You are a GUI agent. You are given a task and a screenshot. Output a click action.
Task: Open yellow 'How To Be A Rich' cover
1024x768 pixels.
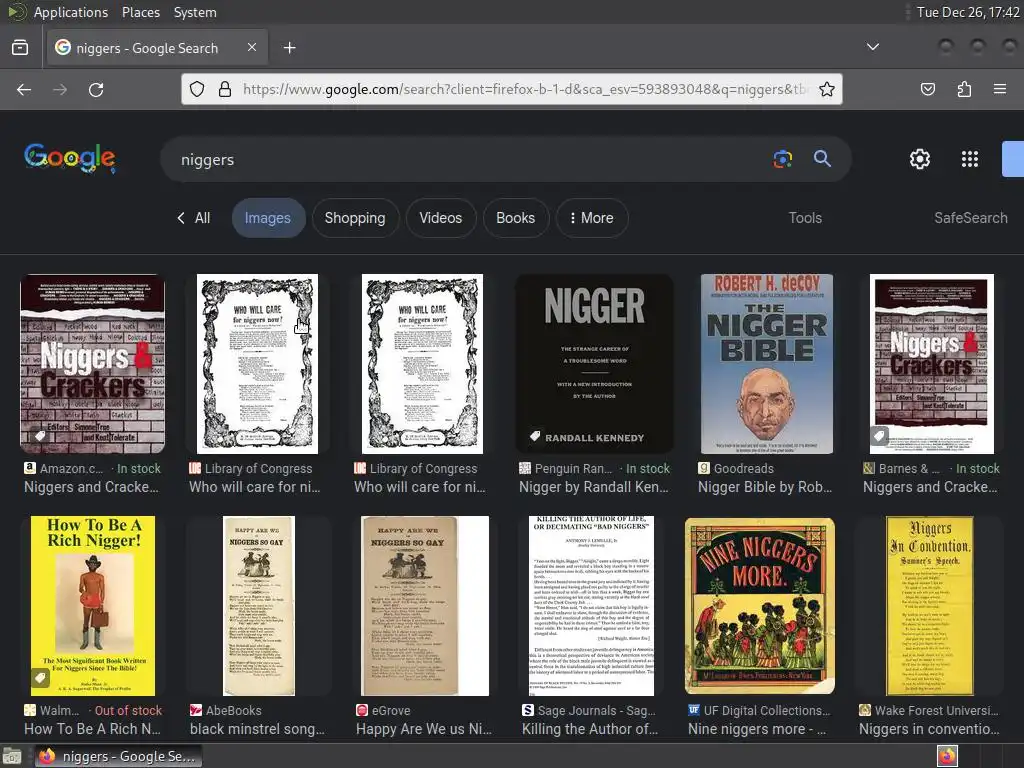coord(93,605)
